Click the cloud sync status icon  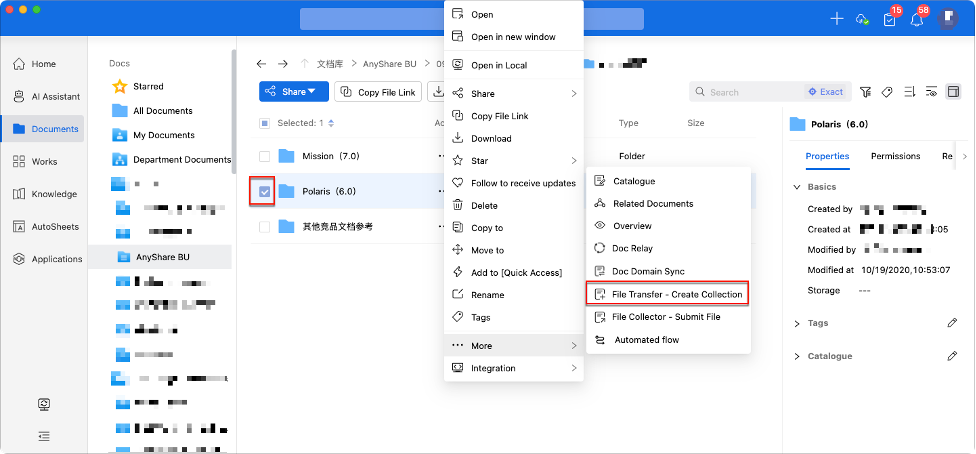coord(862,20)
